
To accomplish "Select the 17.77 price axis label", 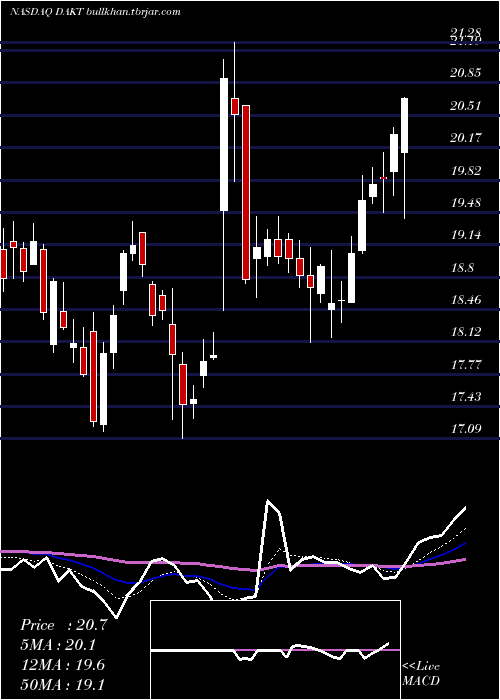I will [466, 365].
